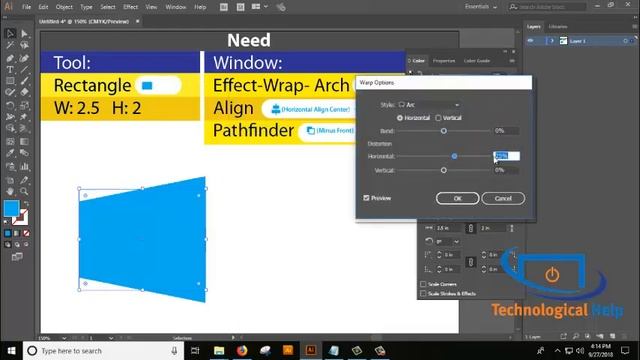Open artboard navigation dropdown in status bar
The image size is (640, 360).
111,338
